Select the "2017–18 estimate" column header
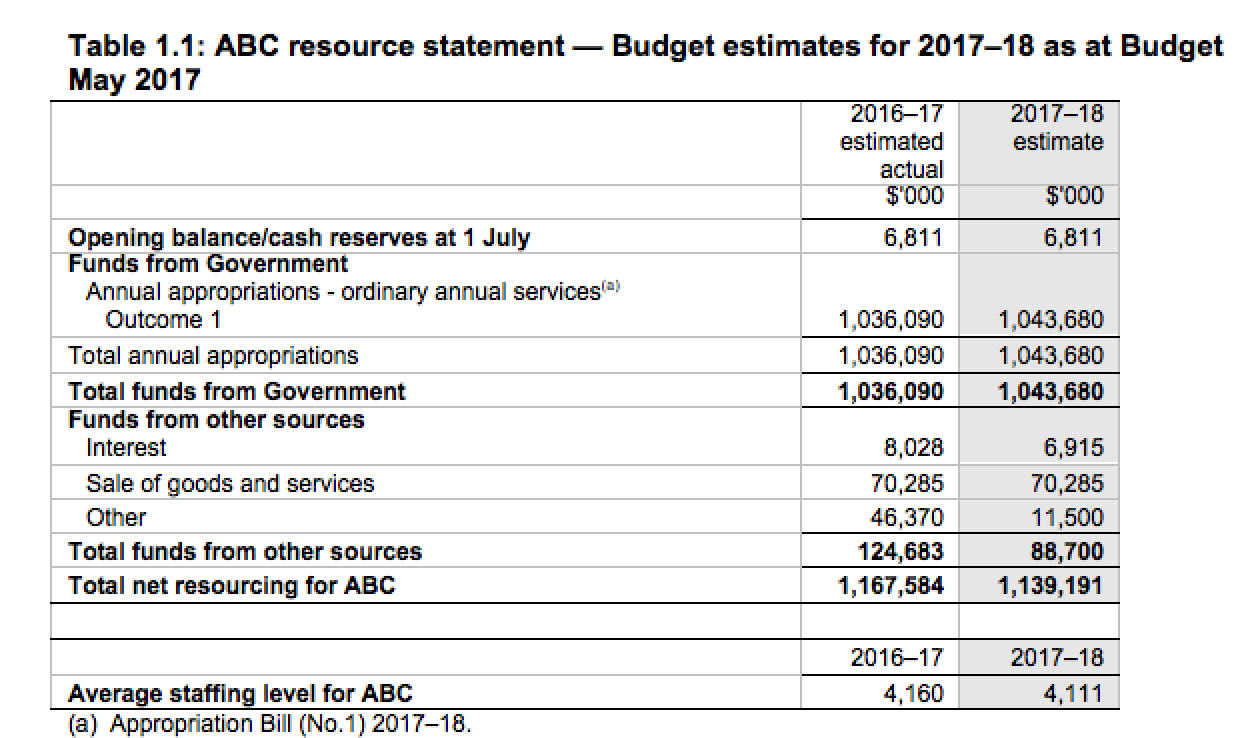 click(1058, 127)
